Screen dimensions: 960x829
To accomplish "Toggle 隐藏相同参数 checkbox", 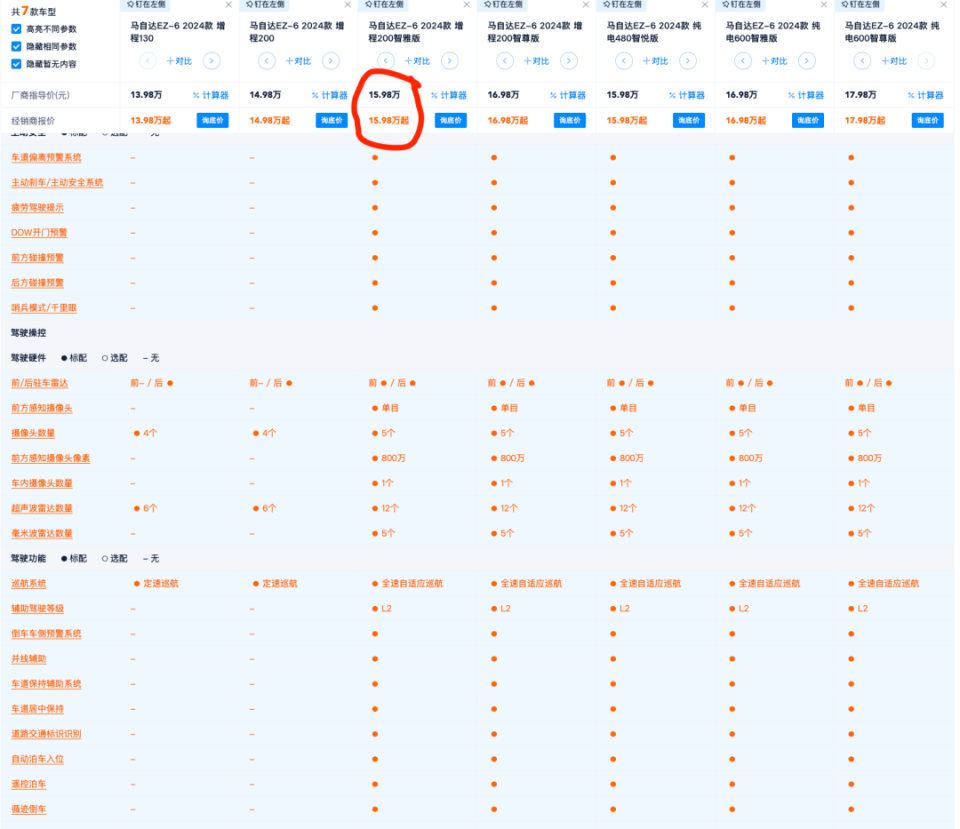I will [17, 47].
